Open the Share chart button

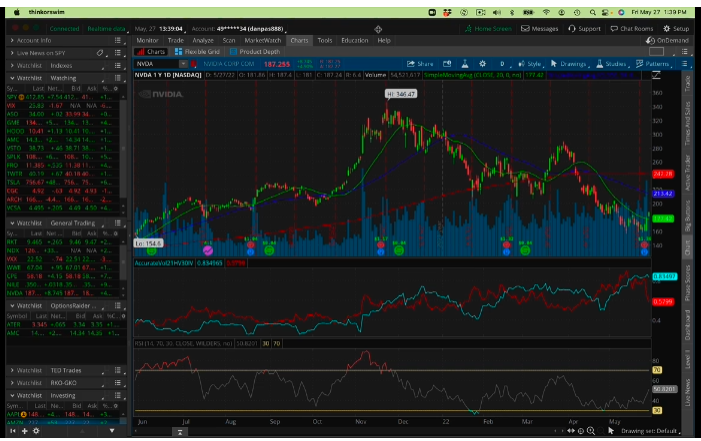[419, 64]
